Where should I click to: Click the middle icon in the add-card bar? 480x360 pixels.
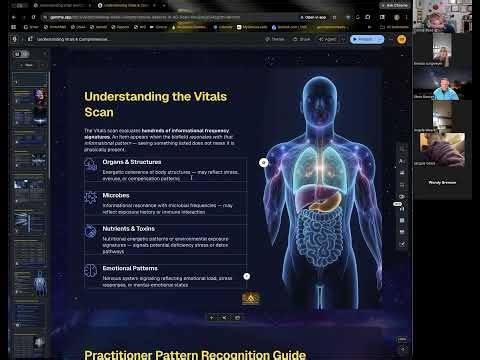(x=224, y=318)
